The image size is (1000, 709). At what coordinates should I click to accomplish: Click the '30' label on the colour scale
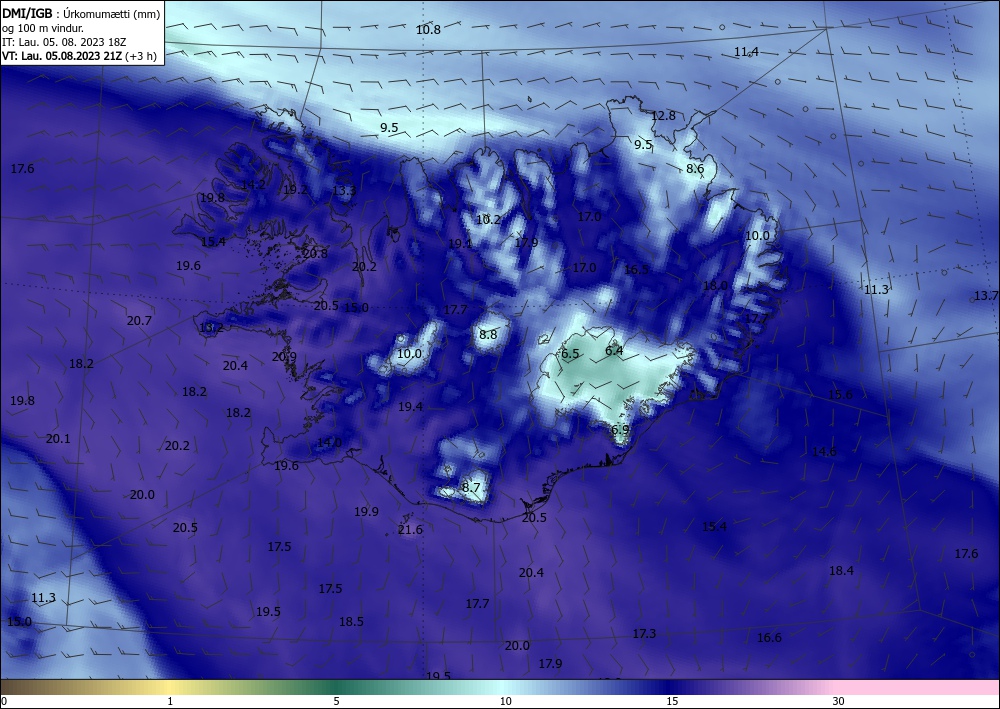click(x=838, y=701)
